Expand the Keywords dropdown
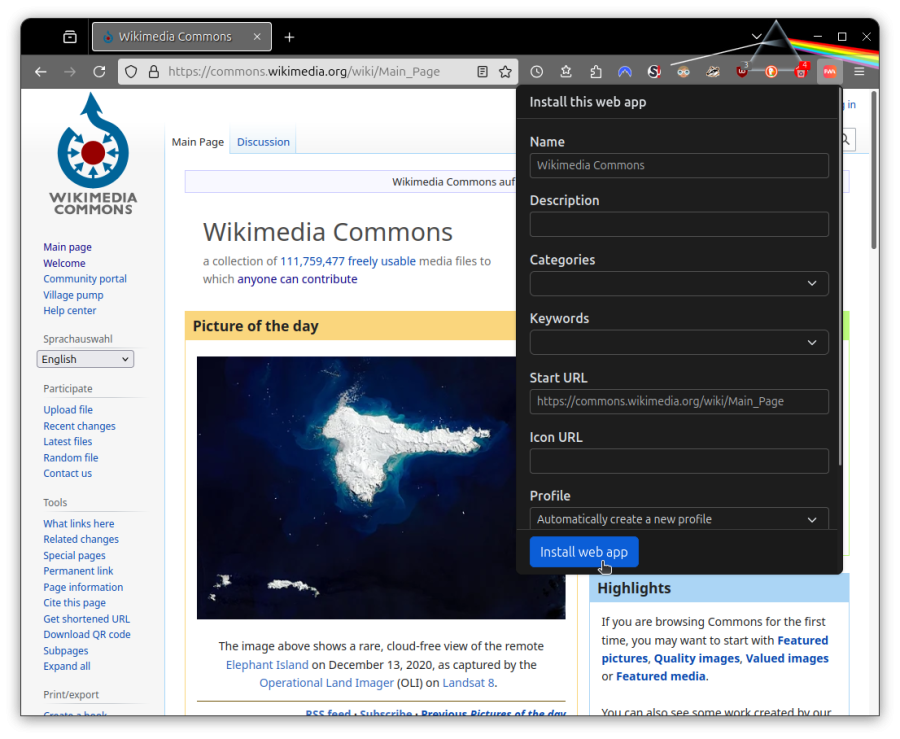This screenshot has height=739, width=900. coord(679,343)
